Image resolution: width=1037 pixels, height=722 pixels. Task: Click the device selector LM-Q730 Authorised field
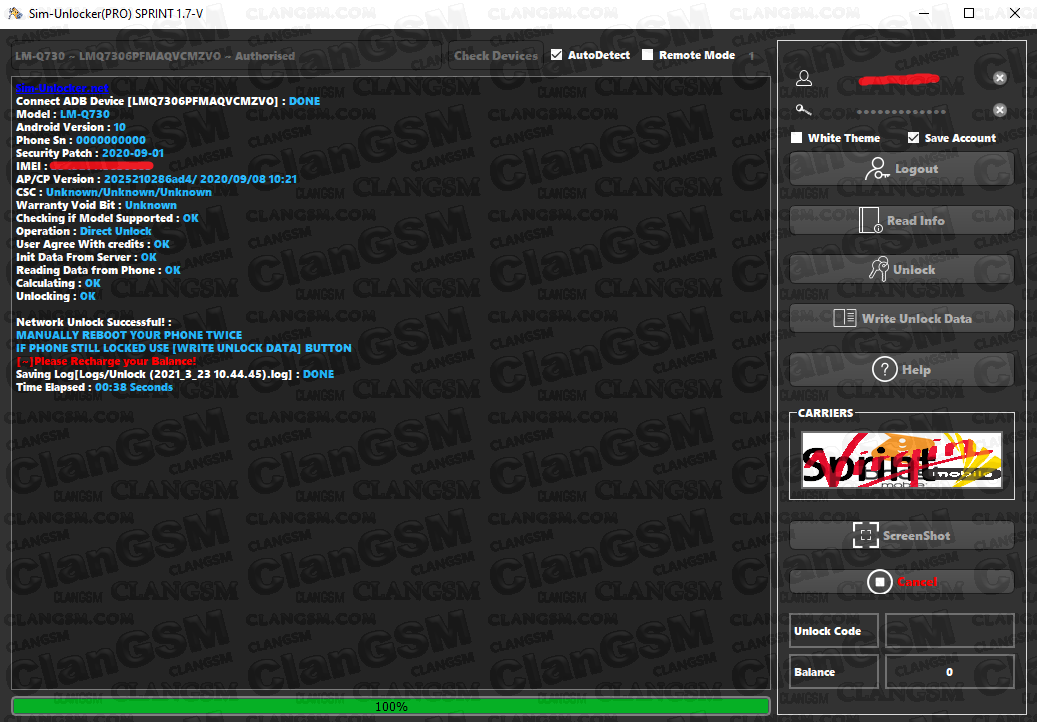coord(226,56)
